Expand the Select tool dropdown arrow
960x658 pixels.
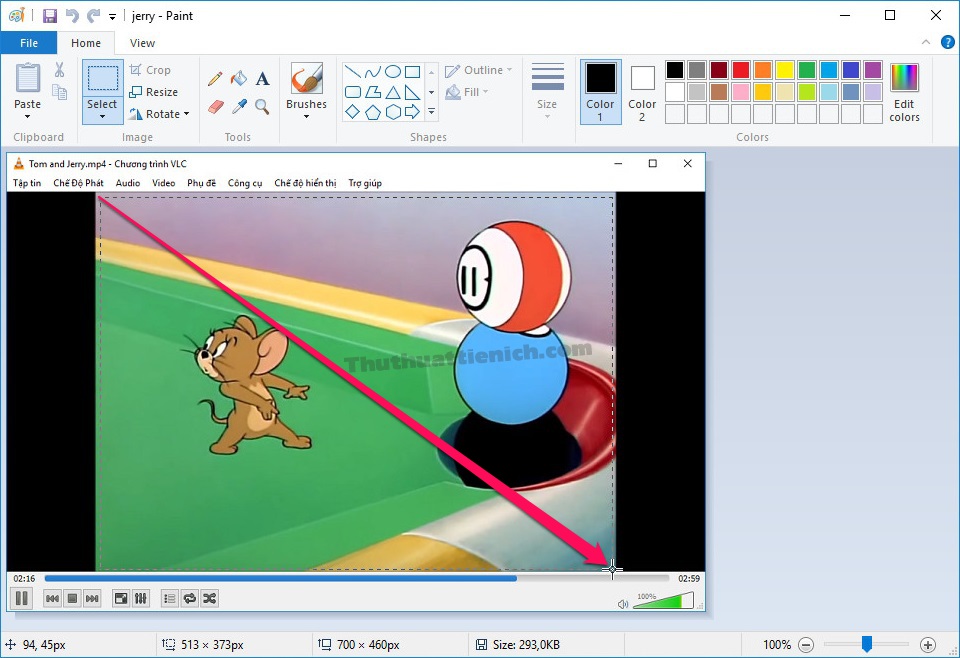pyautogui.click(x=102, y=117)
